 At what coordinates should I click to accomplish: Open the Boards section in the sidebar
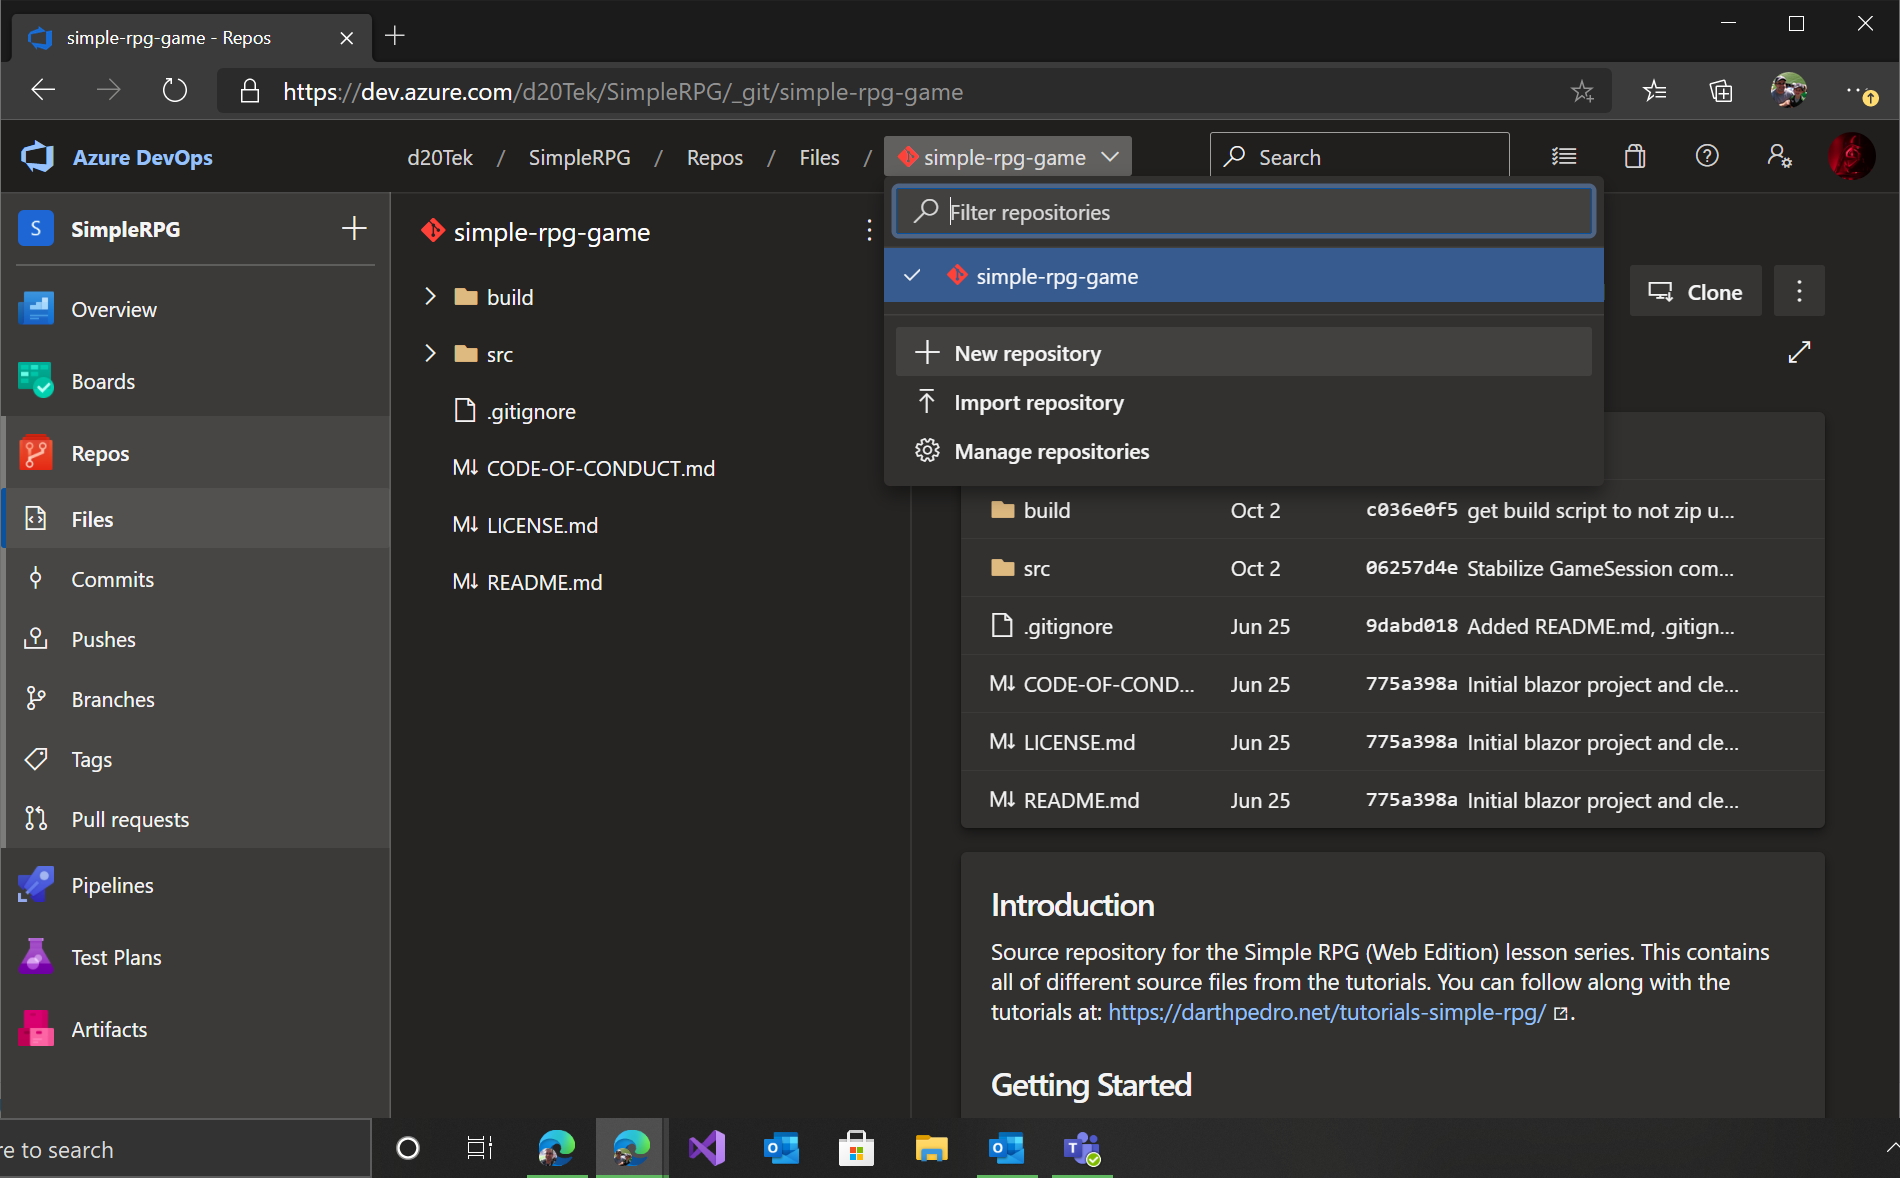point(102,381)
